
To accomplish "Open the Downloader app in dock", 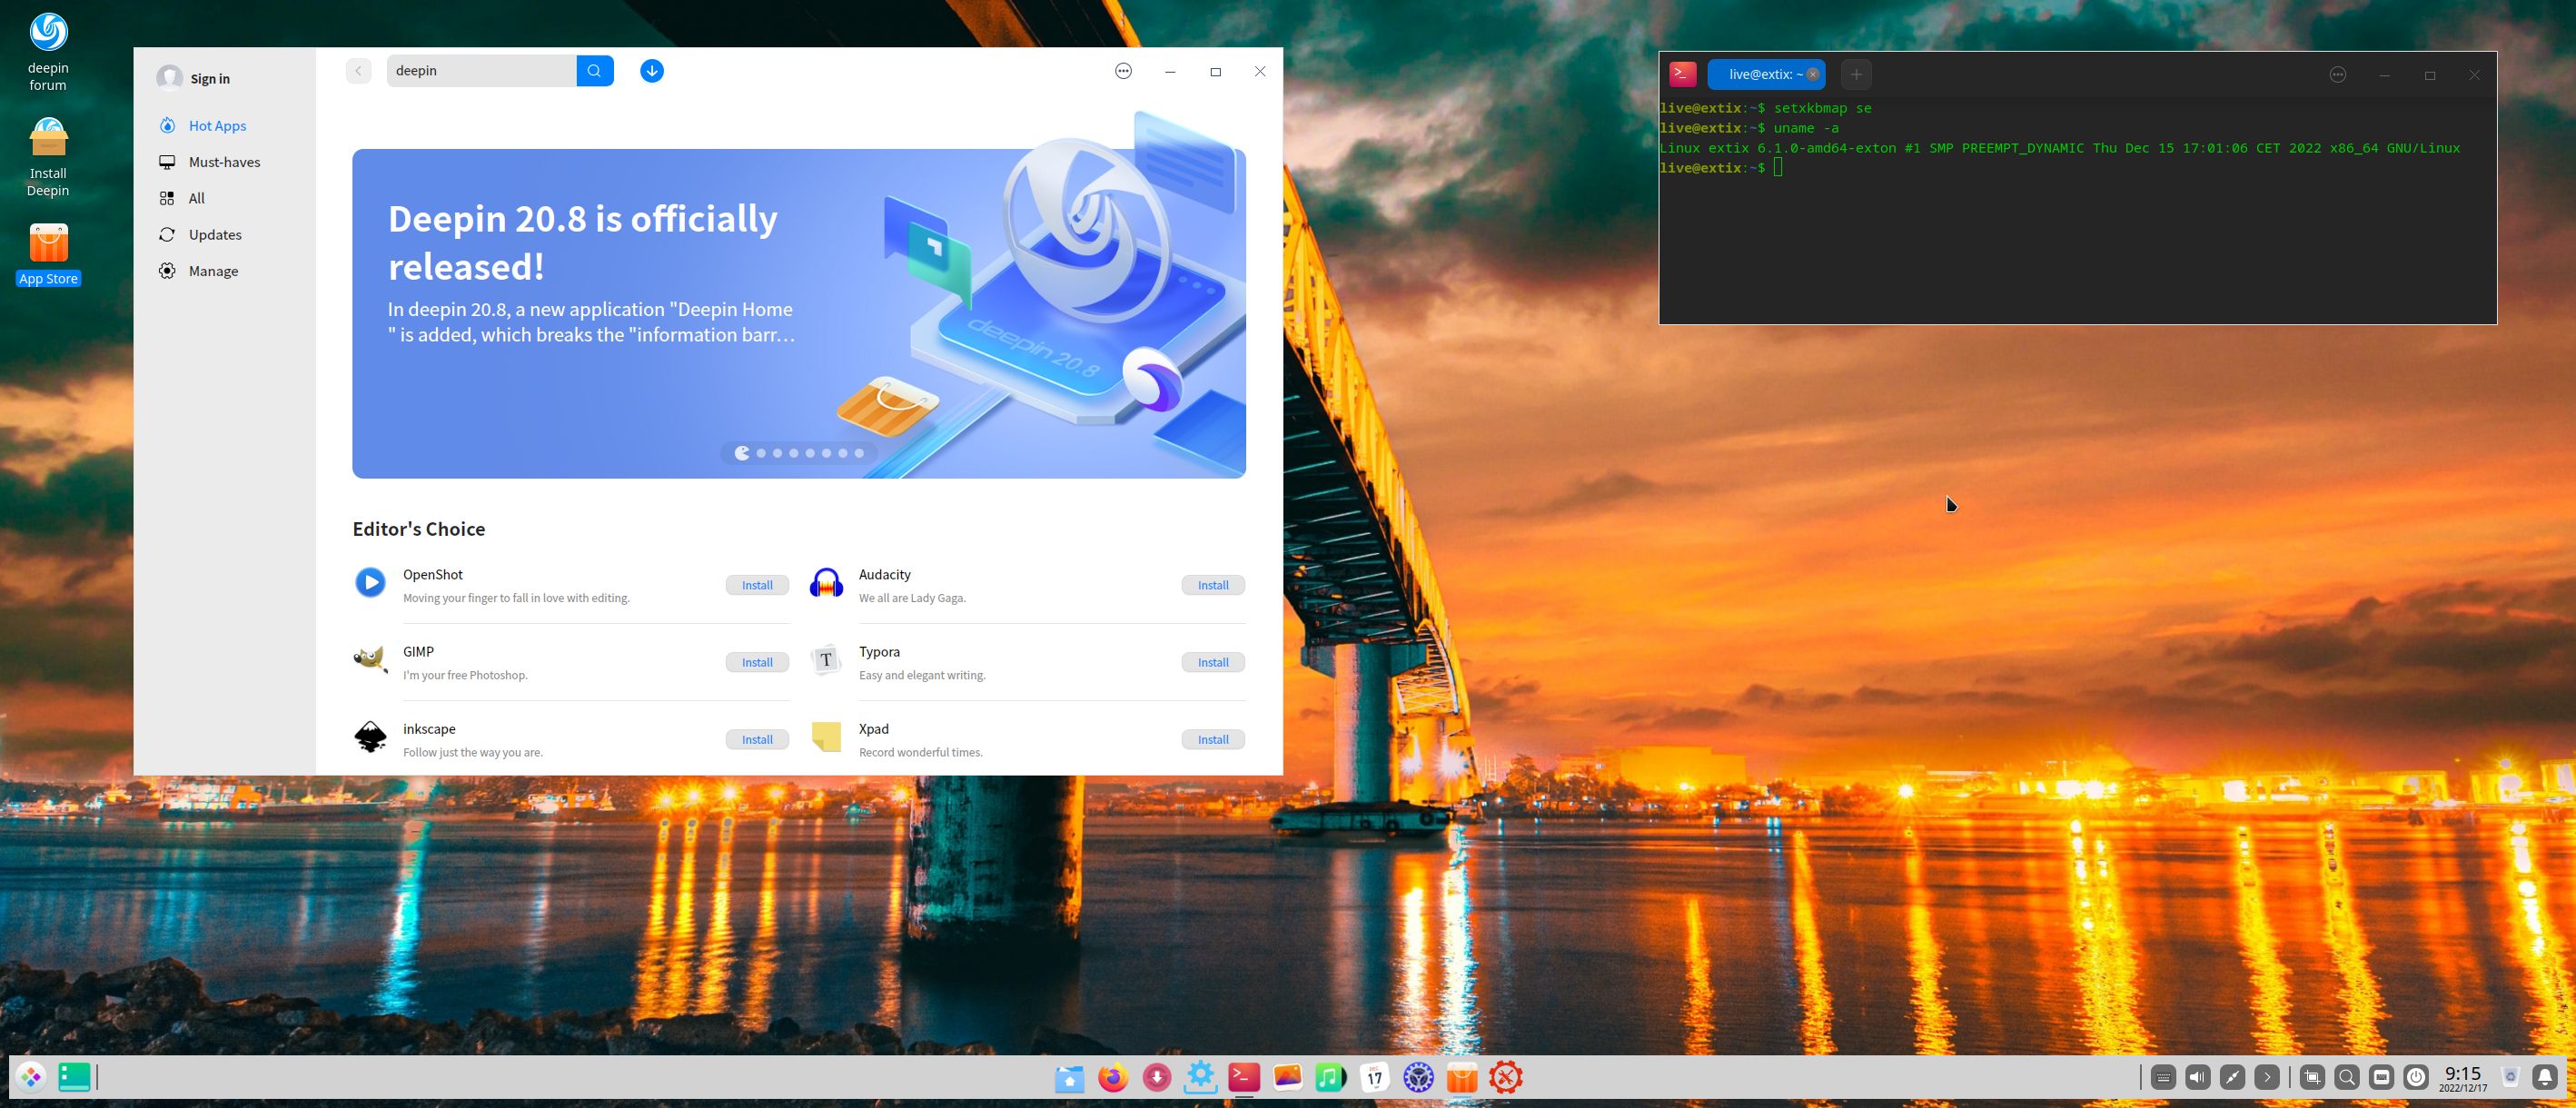I will [1157, 1077].
